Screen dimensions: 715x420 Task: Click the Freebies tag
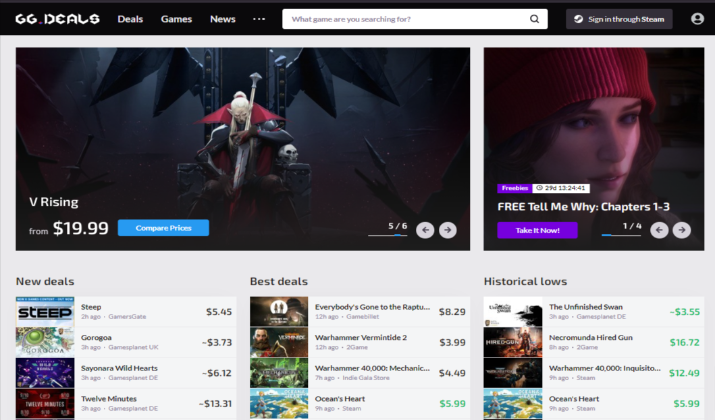pos(514,188)
